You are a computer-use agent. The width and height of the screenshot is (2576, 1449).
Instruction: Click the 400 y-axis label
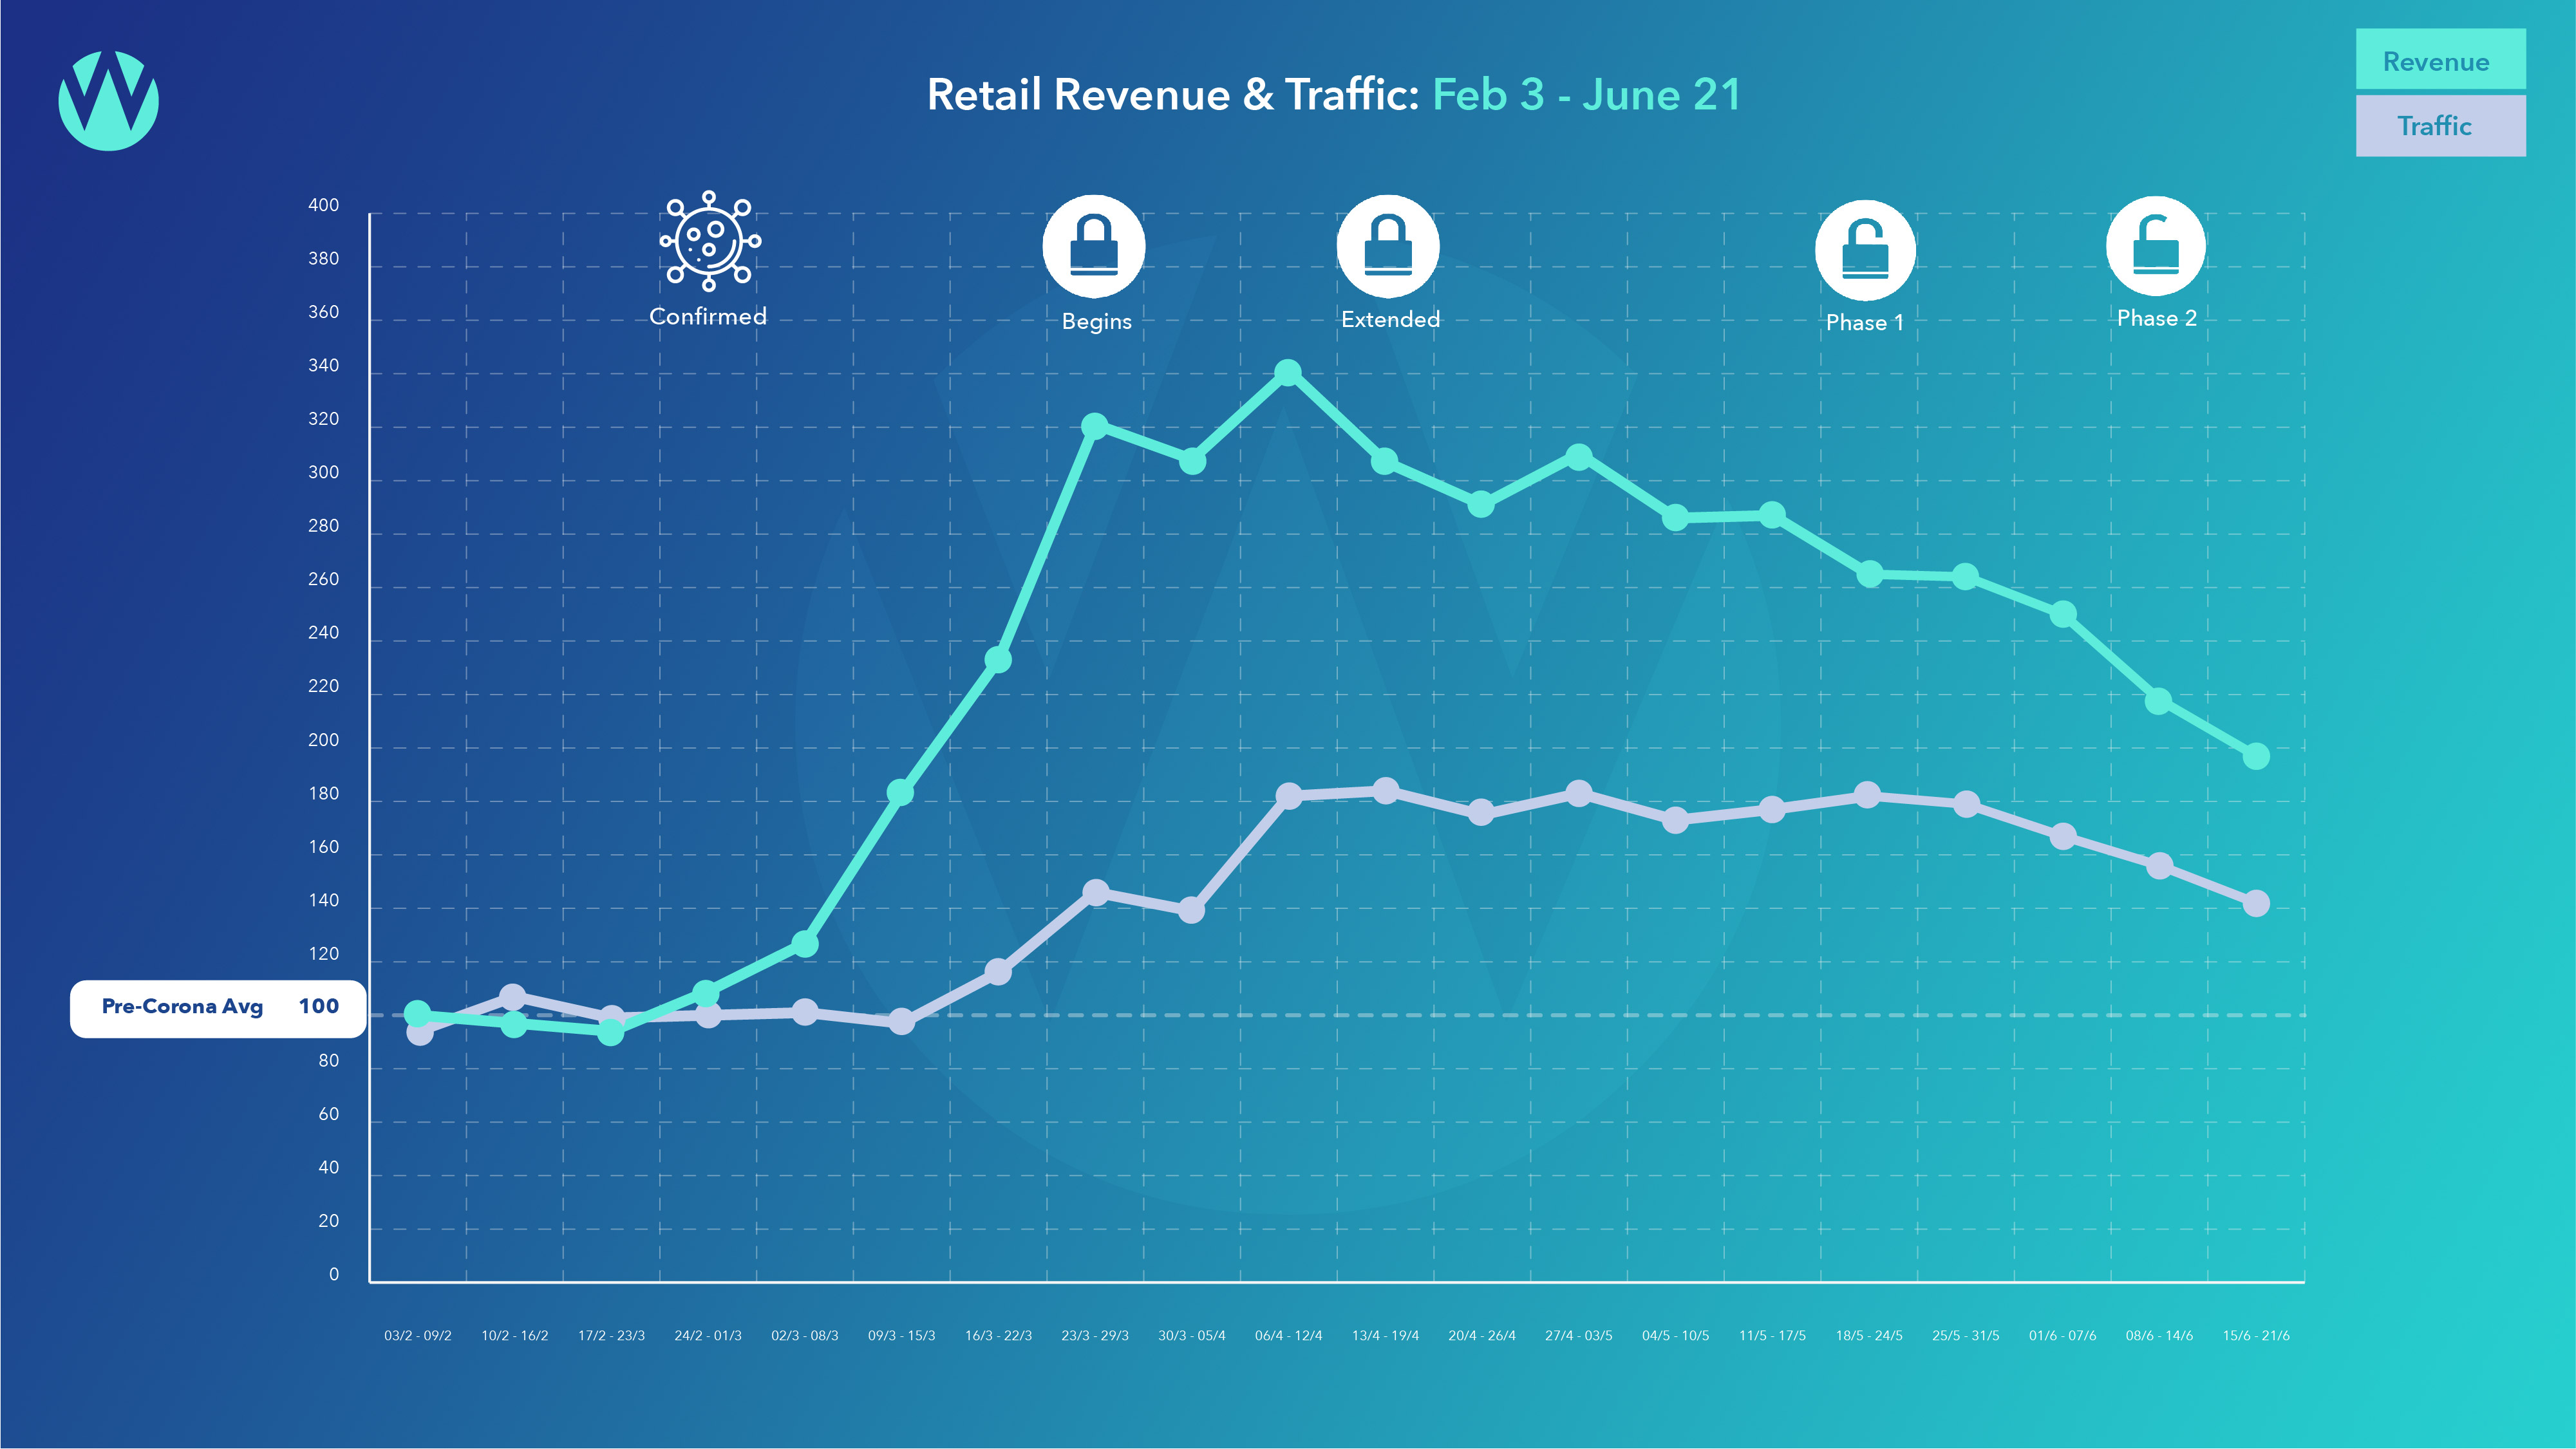coord(323,205)
